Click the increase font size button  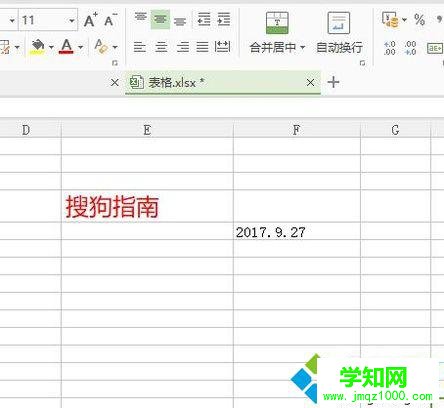click(91, 20)
